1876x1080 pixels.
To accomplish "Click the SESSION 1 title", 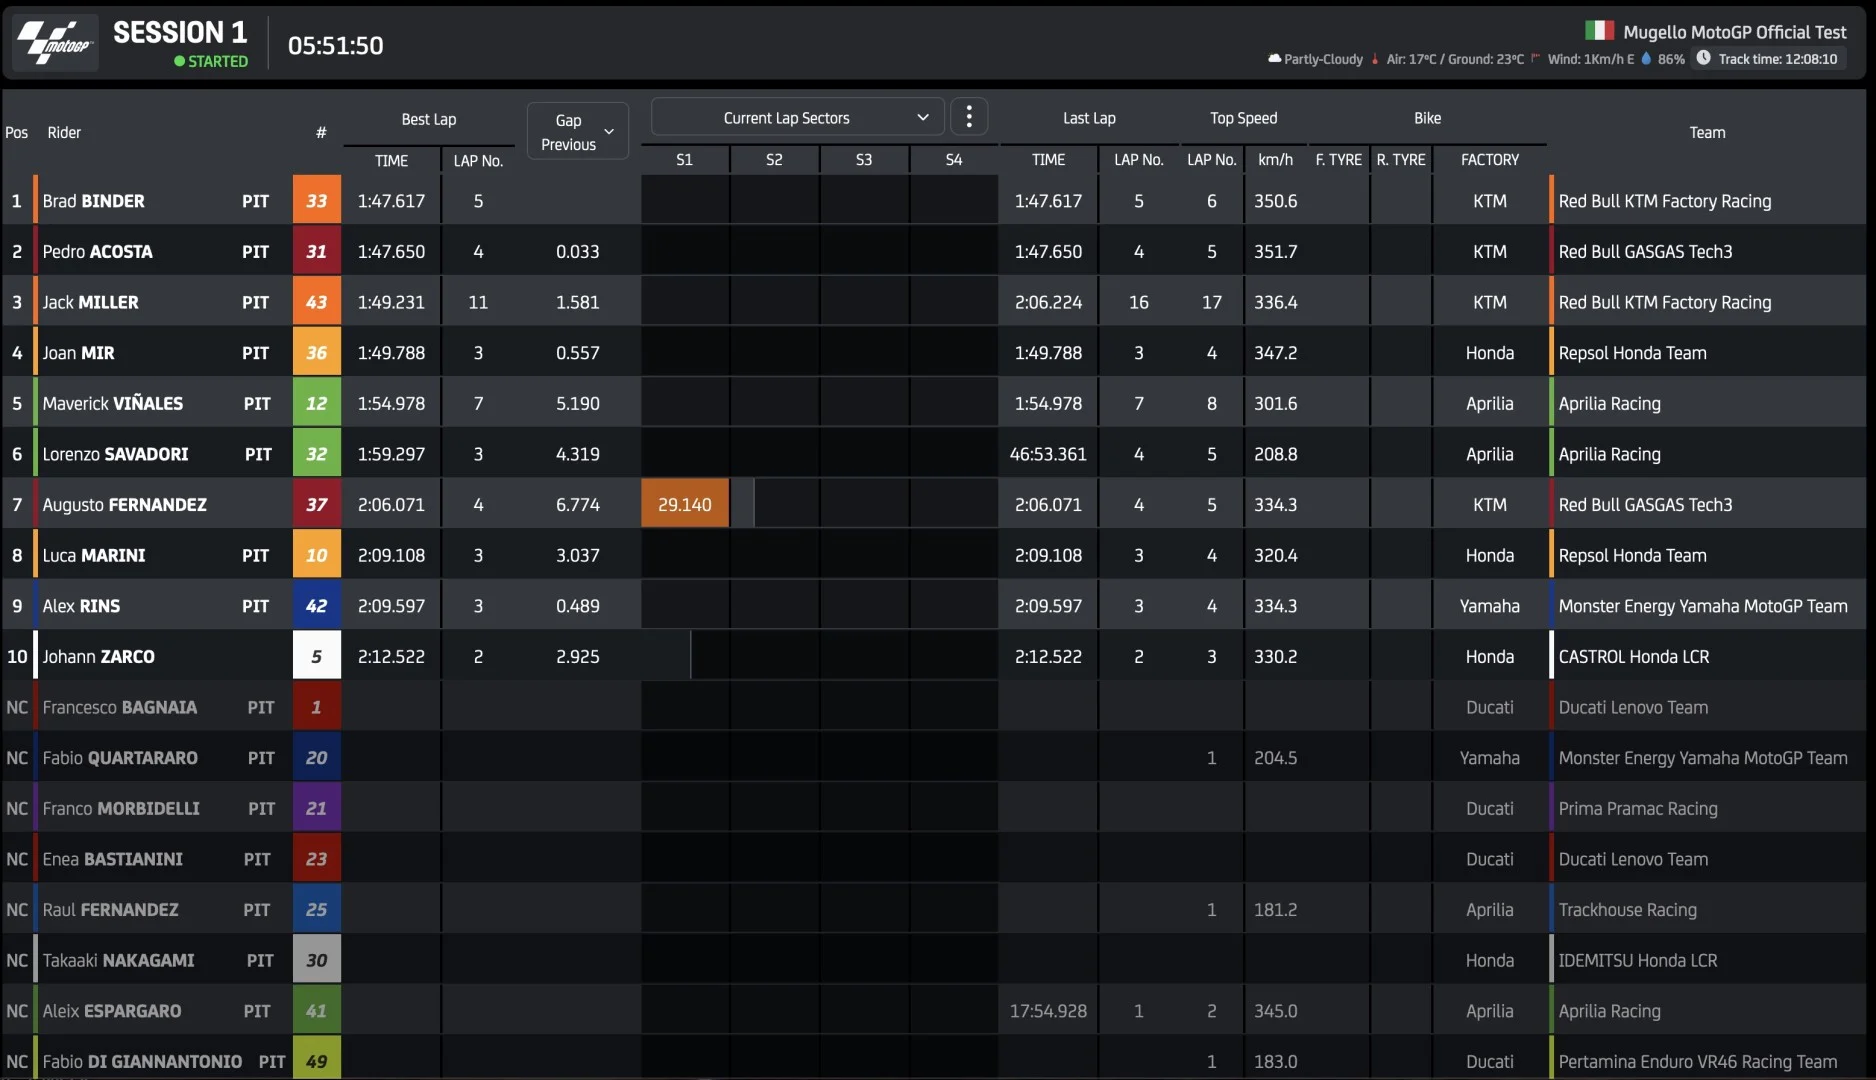I will 180,33.
